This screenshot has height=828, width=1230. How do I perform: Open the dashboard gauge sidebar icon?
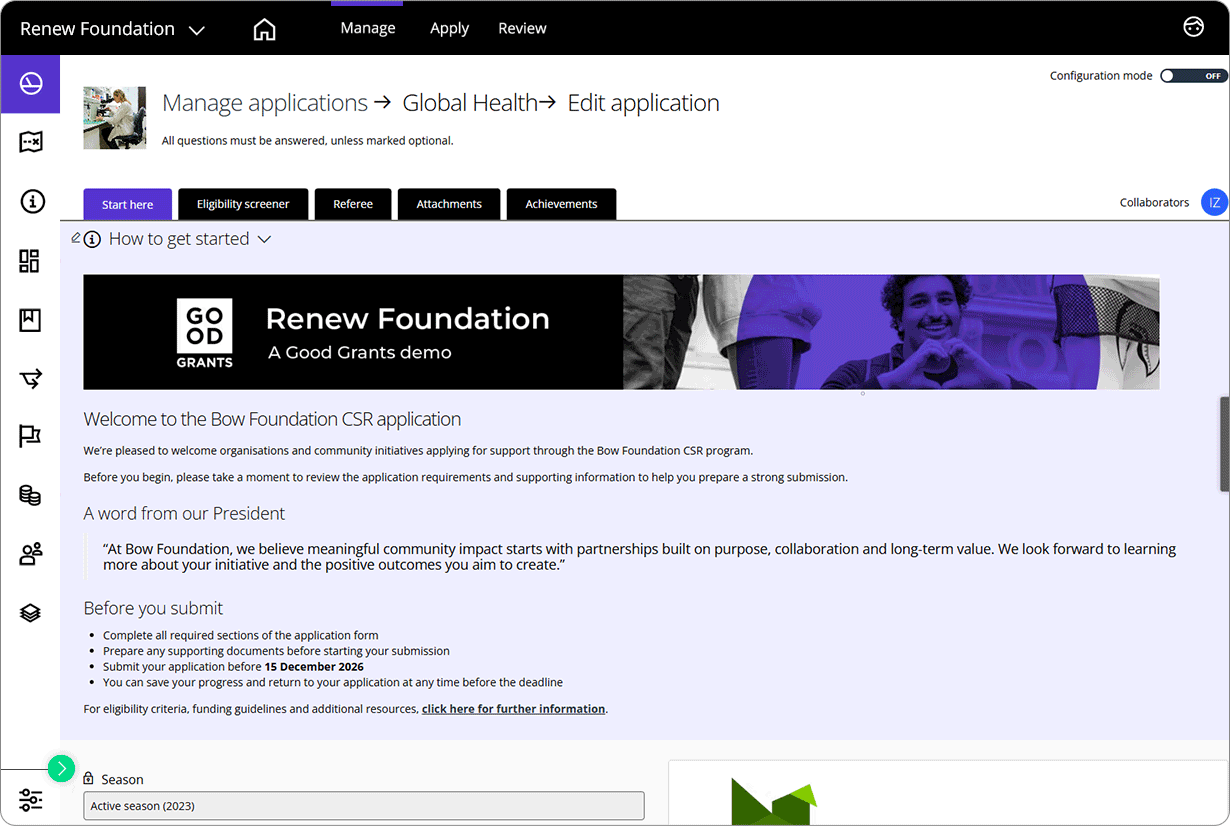(30, 84)
